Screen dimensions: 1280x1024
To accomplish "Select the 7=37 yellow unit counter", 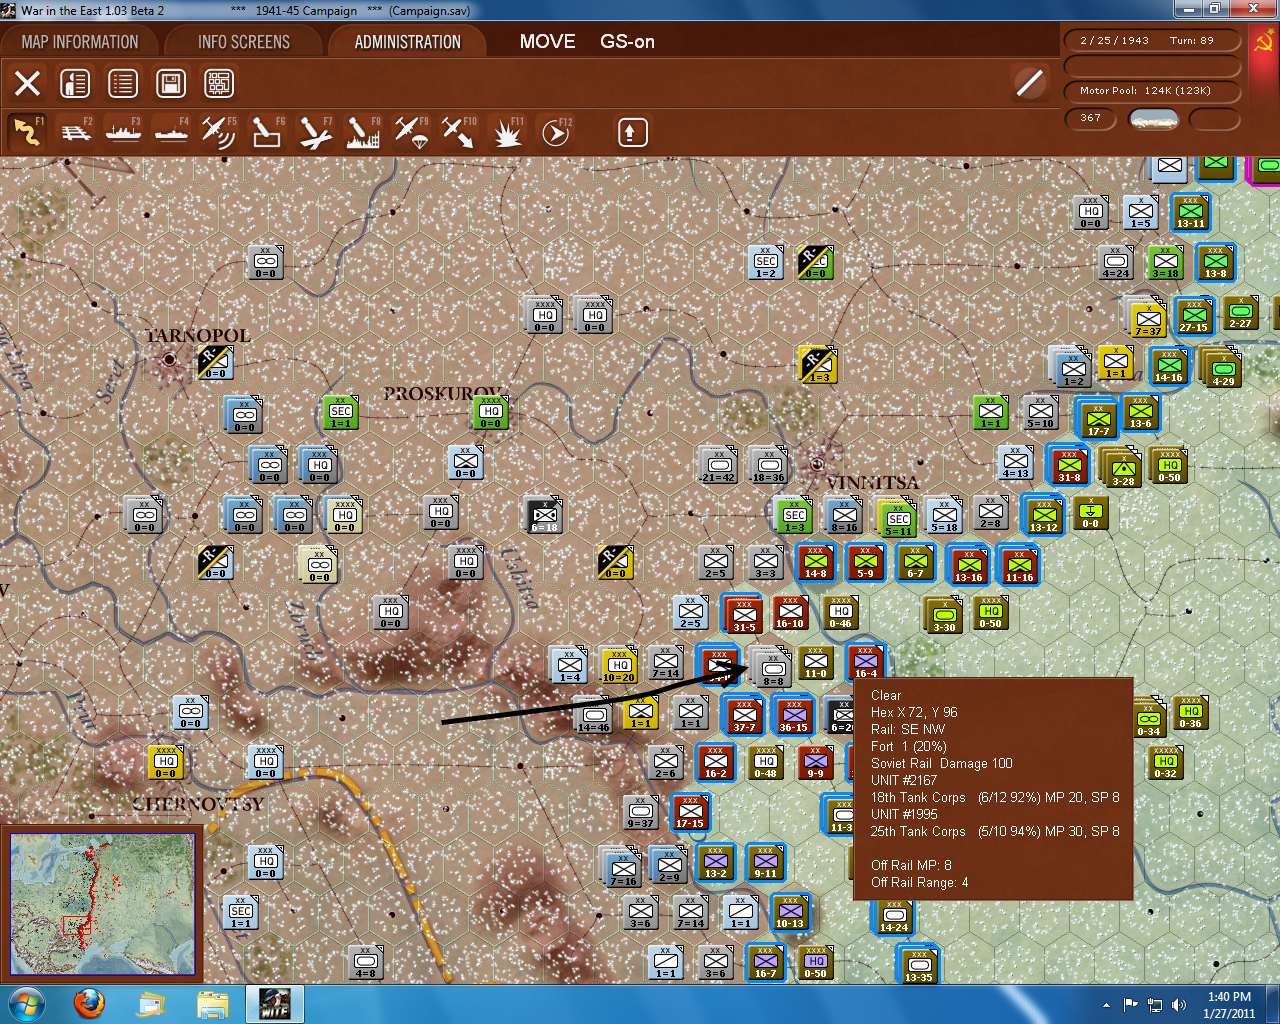I will tap(1147, 318).
